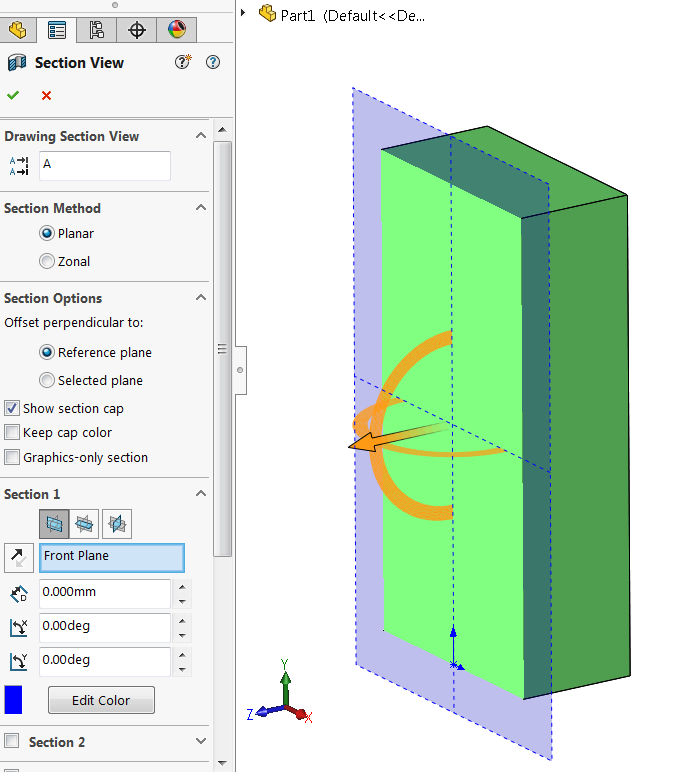
Task: Click the Part1 part icon
Action: 267,13
